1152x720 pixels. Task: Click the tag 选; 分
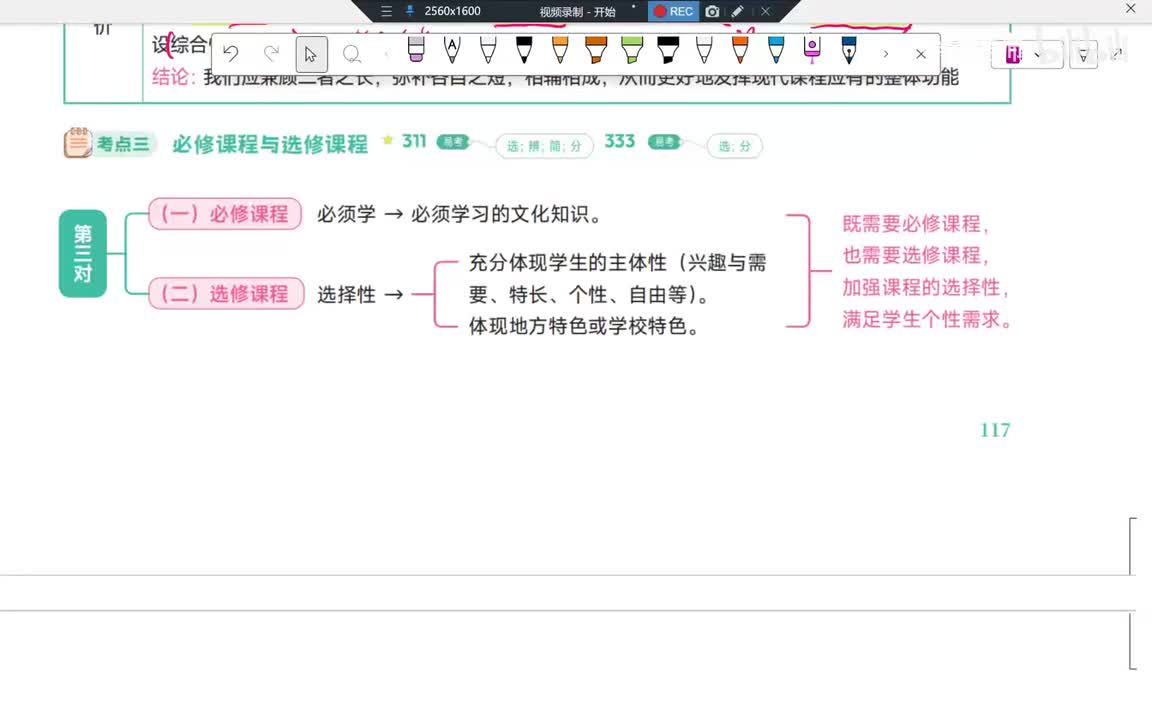(735, 146)
